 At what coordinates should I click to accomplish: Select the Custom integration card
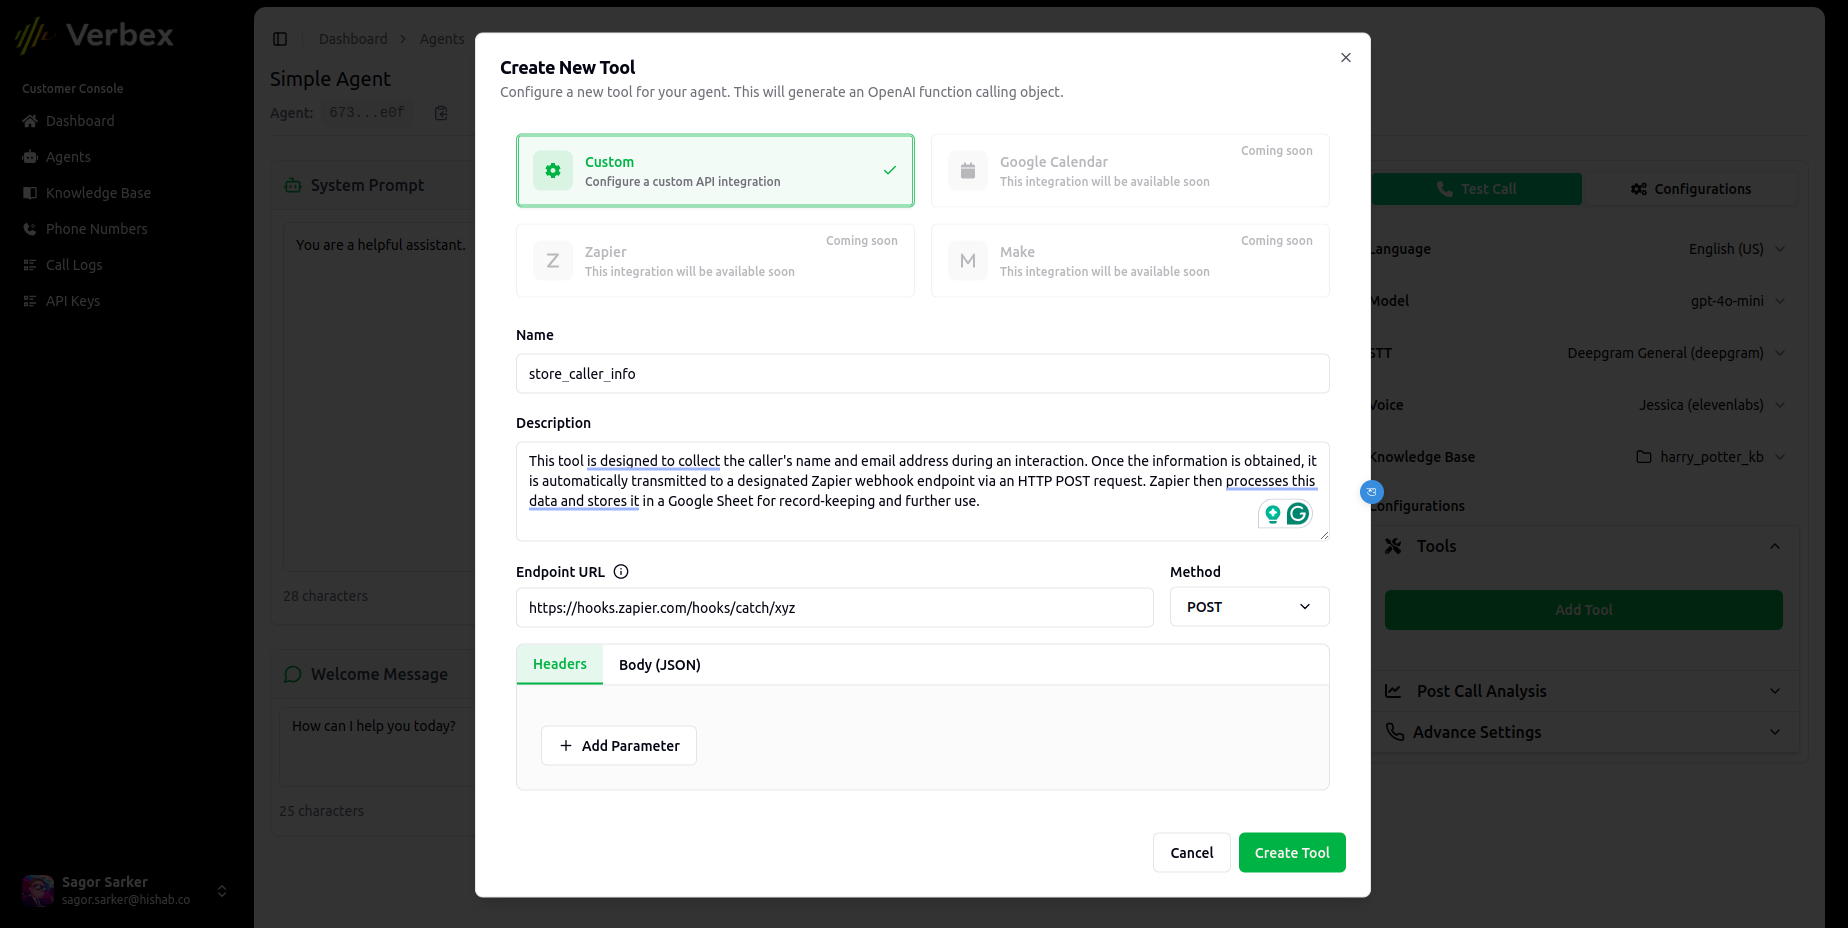[x=715, y=171]
